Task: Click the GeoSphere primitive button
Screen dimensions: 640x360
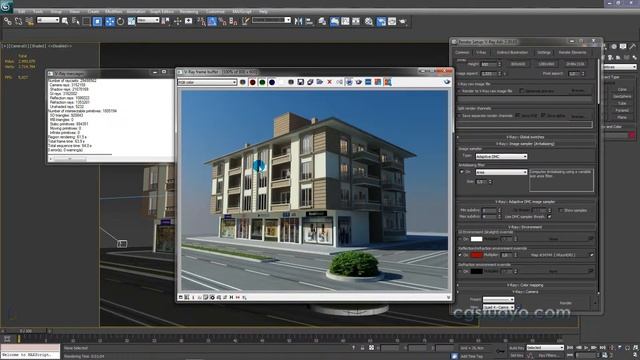Action: tap(622, 96)
